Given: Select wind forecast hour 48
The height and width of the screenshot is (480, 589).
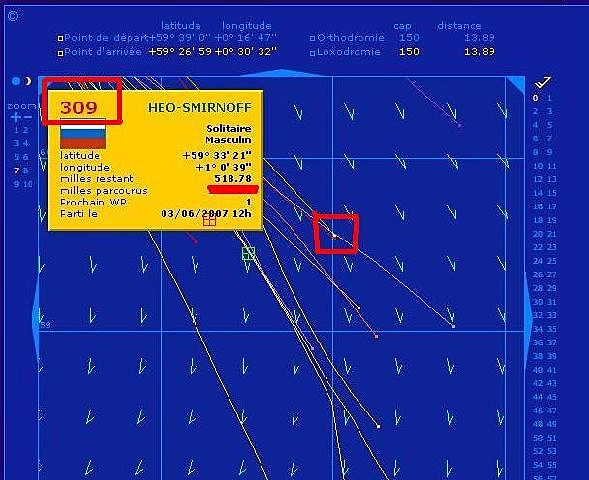Looking at the screenshot, I should [538, 424].
